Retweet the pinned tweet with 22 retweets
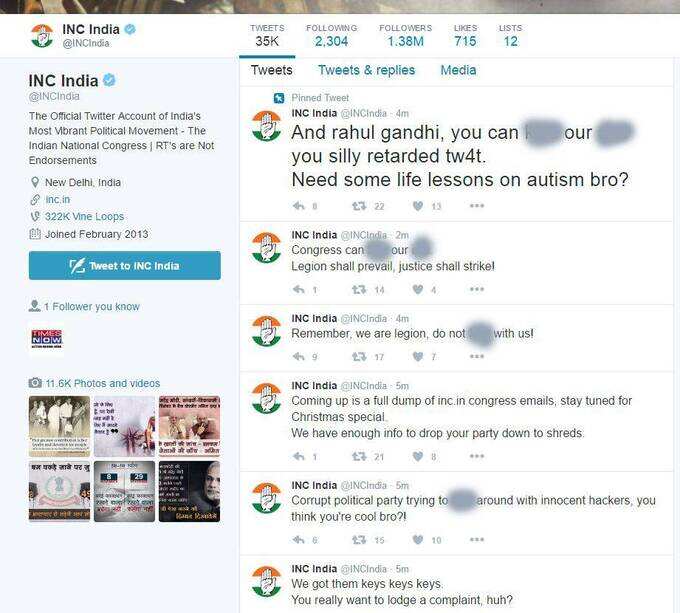680x613 pixels. point(359,206)
